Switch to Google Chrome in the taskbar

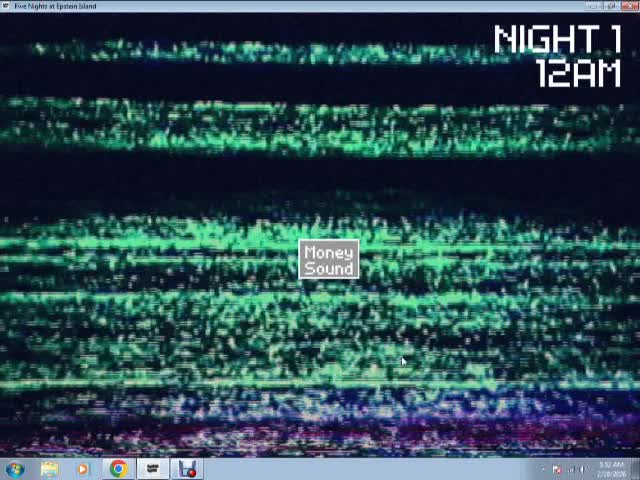(118, 469)
